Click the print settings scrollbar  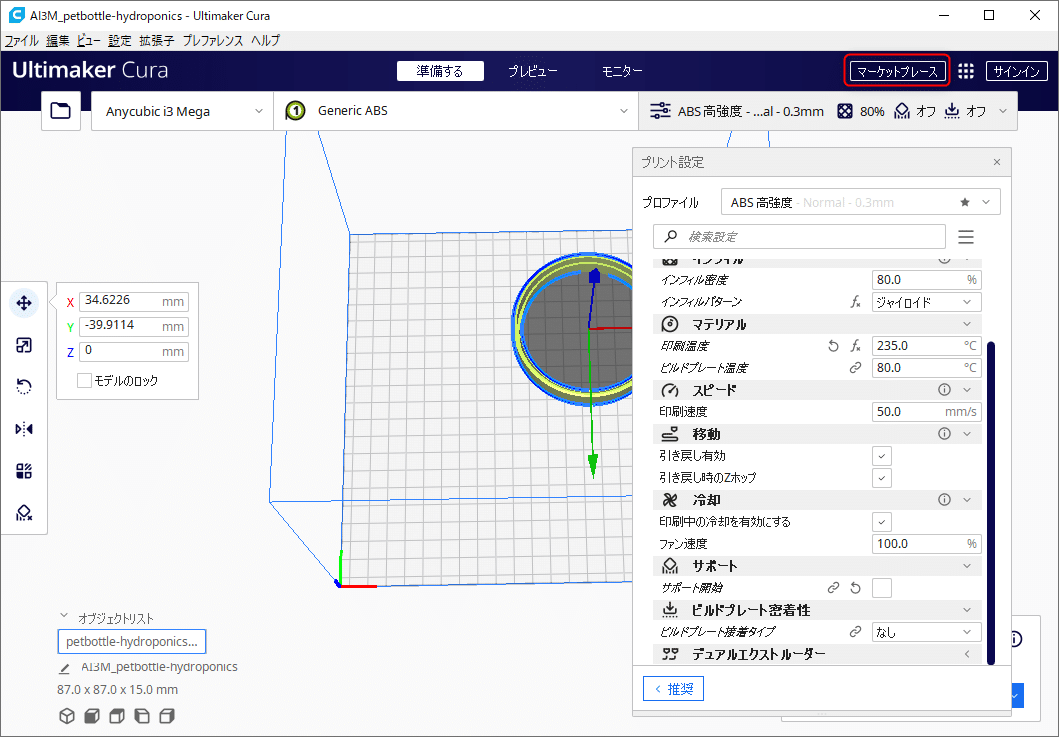tap(991, 503)
